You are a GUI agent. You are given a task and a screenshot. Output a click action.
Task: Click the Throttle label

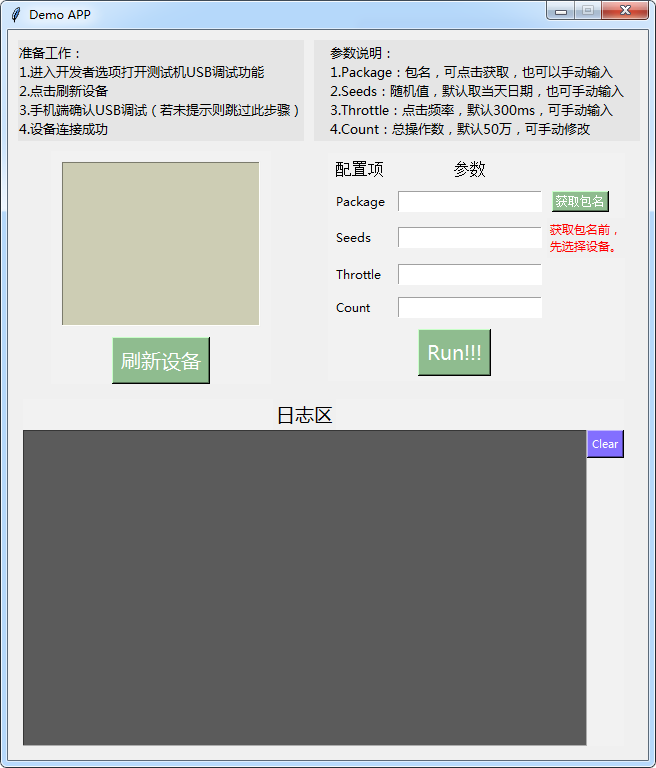tap(358, 274)
